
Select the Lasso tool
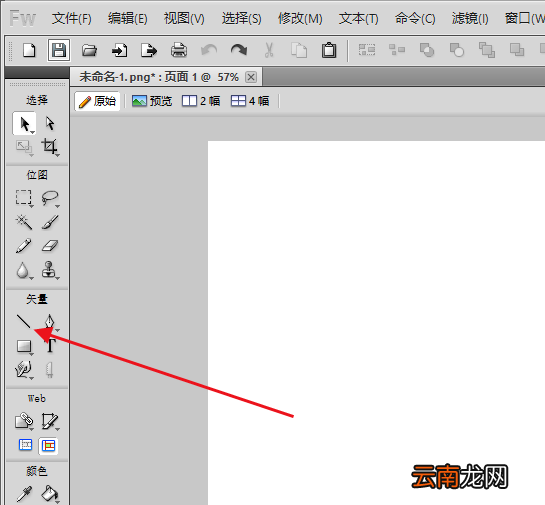[x=50, y=198]
